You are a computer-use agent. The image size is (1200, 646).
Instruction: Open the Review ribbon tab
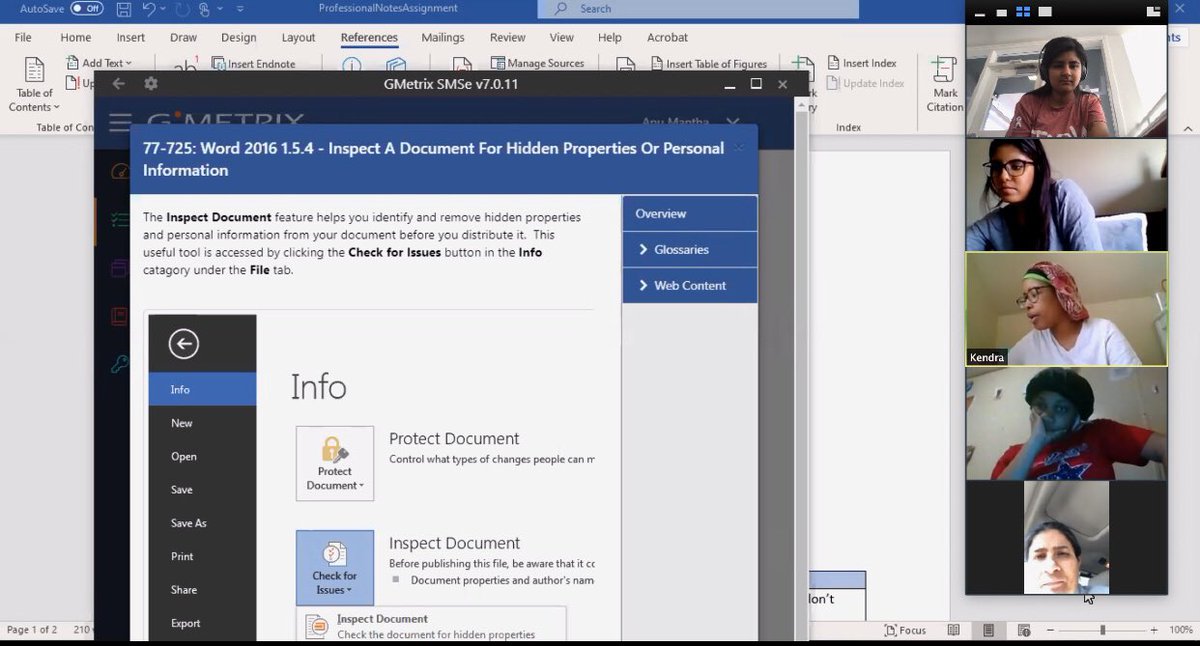[x=507, y=38]
